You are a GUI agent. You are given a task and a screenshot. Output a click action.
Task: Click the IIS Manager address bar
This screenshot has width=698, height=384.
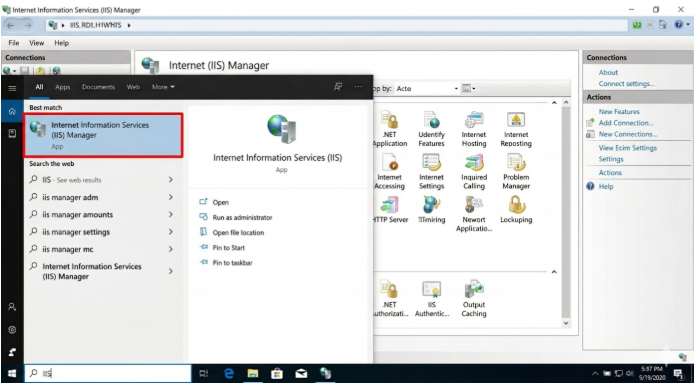pyautogui.click(x=336, y=25)
